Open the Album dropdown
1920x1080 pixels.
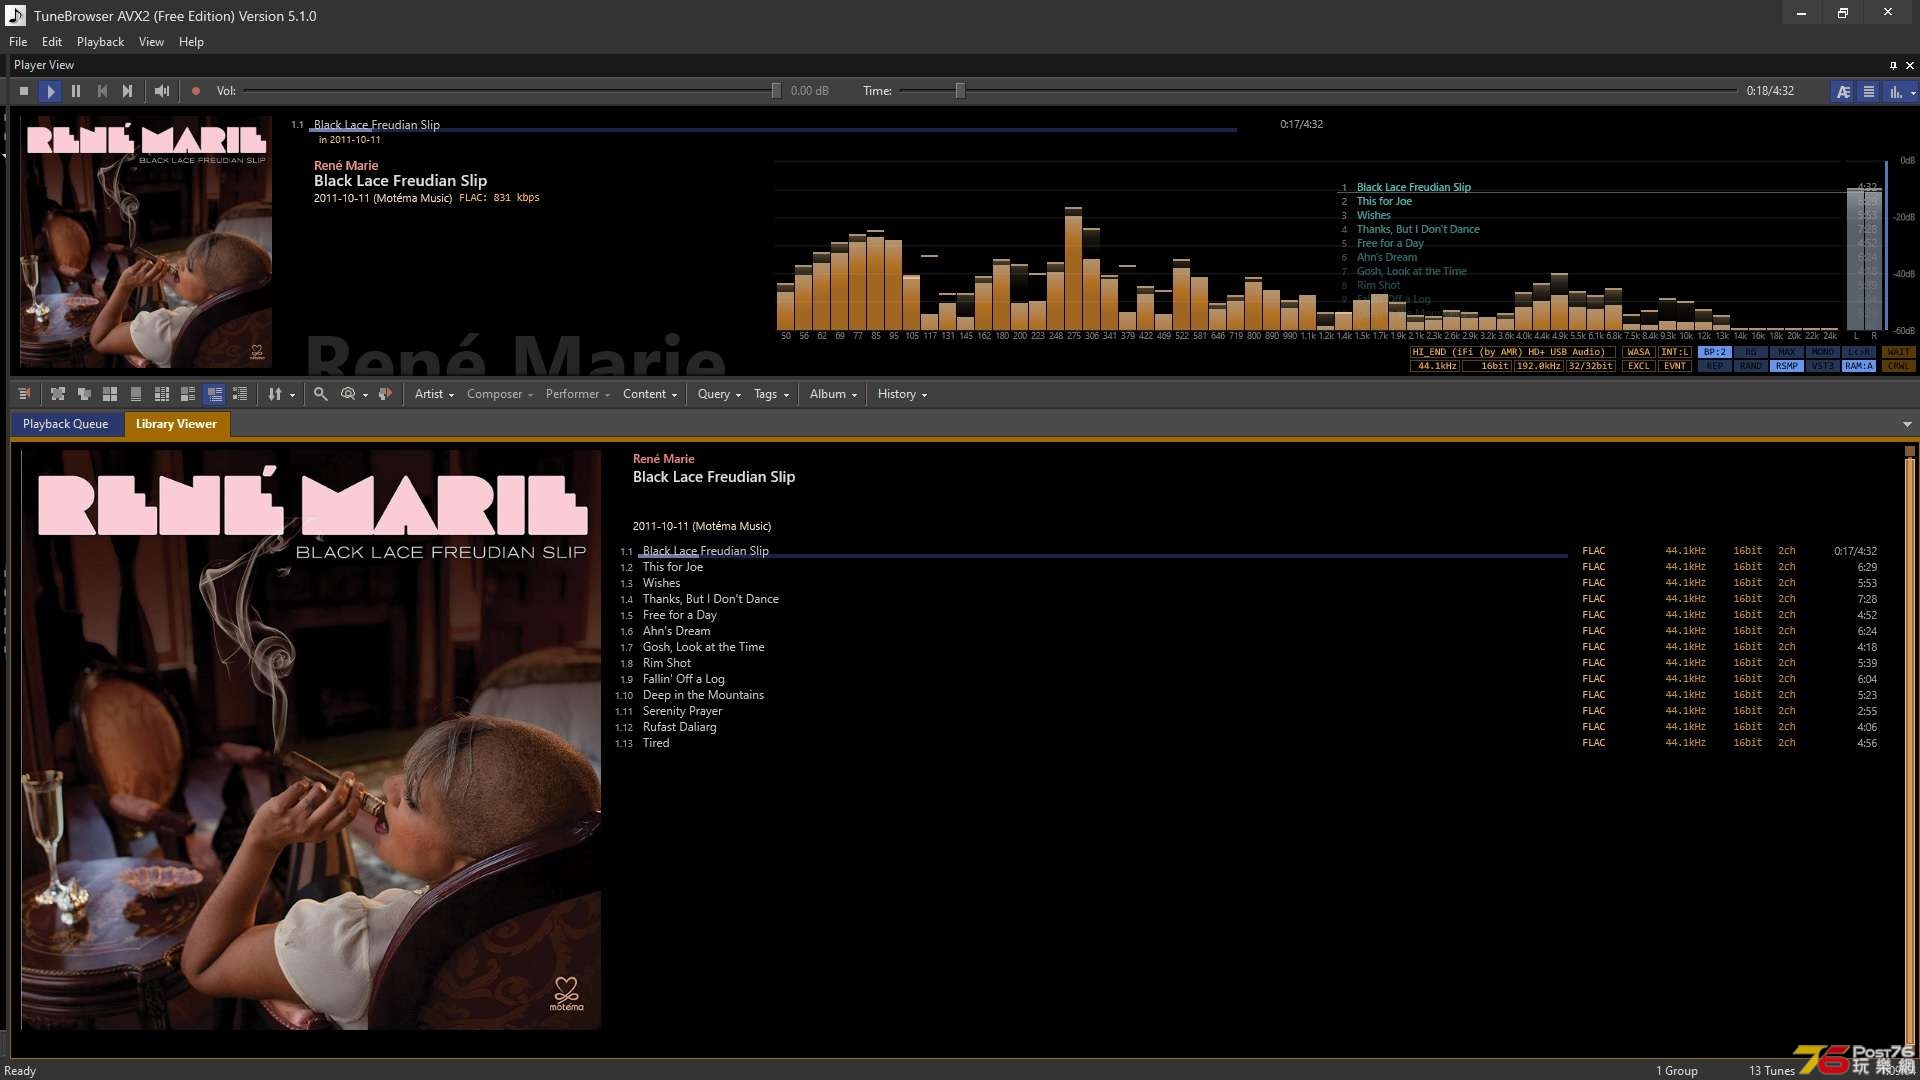(x=833, y=394)
